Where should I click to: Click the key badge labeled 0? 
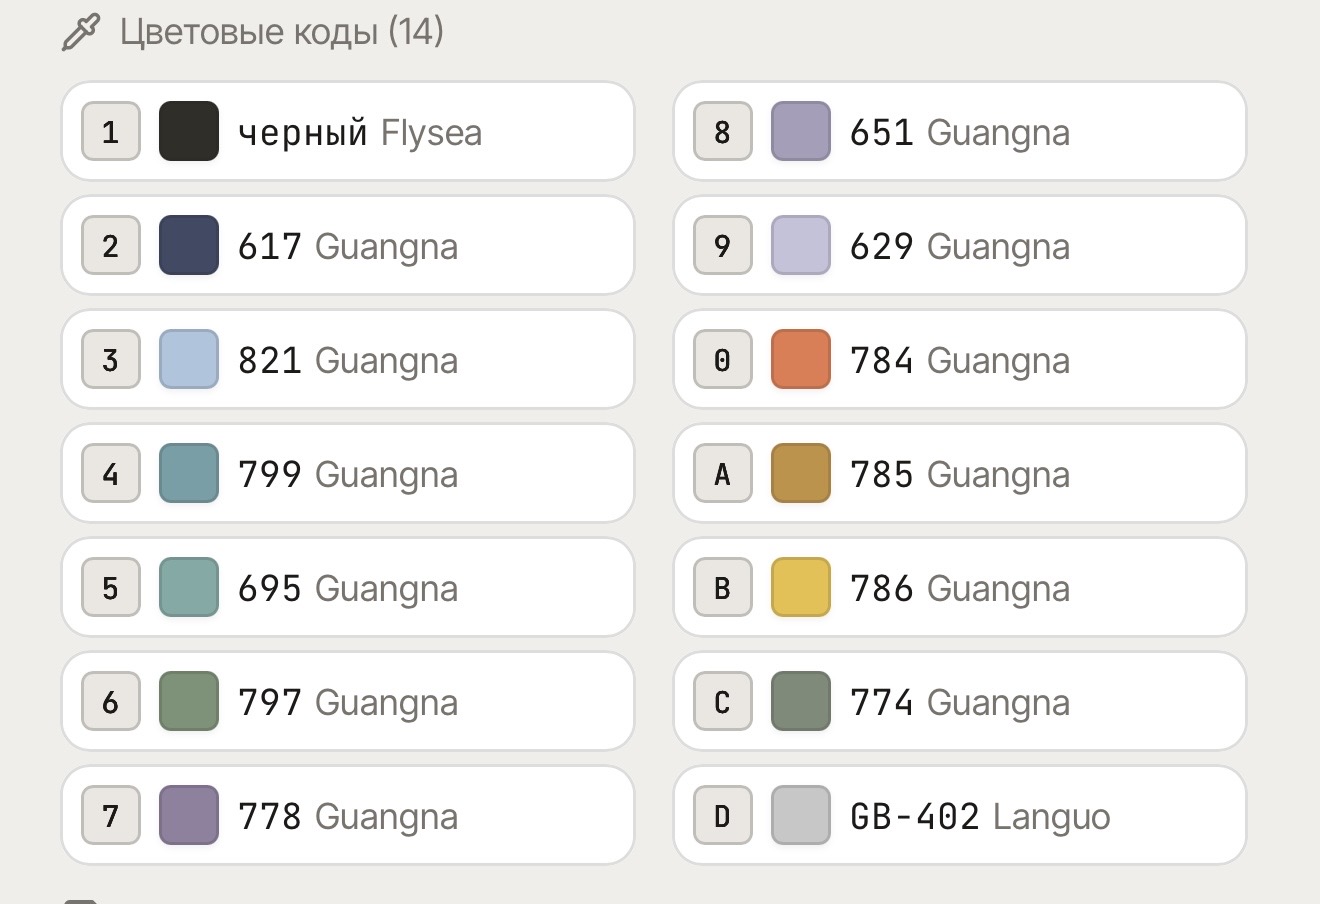(x=723, y=359)
